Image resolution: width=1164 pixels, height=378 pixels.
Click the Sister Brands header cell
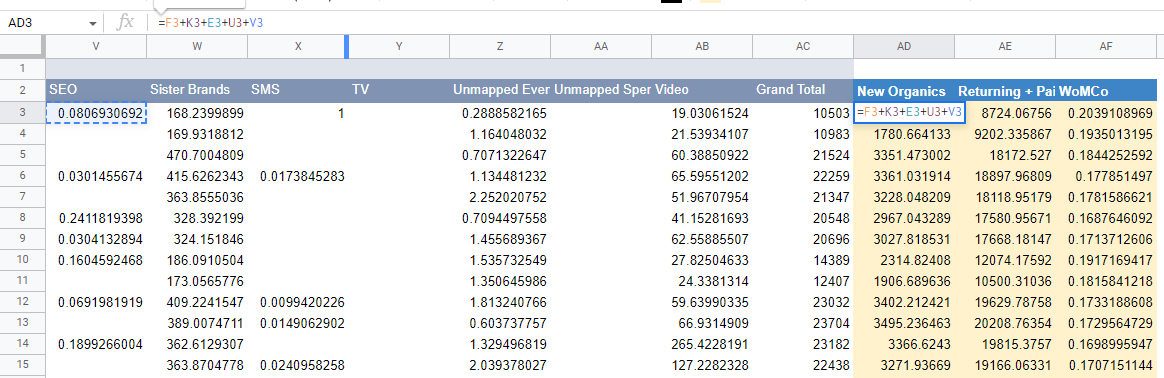point(197,91)
